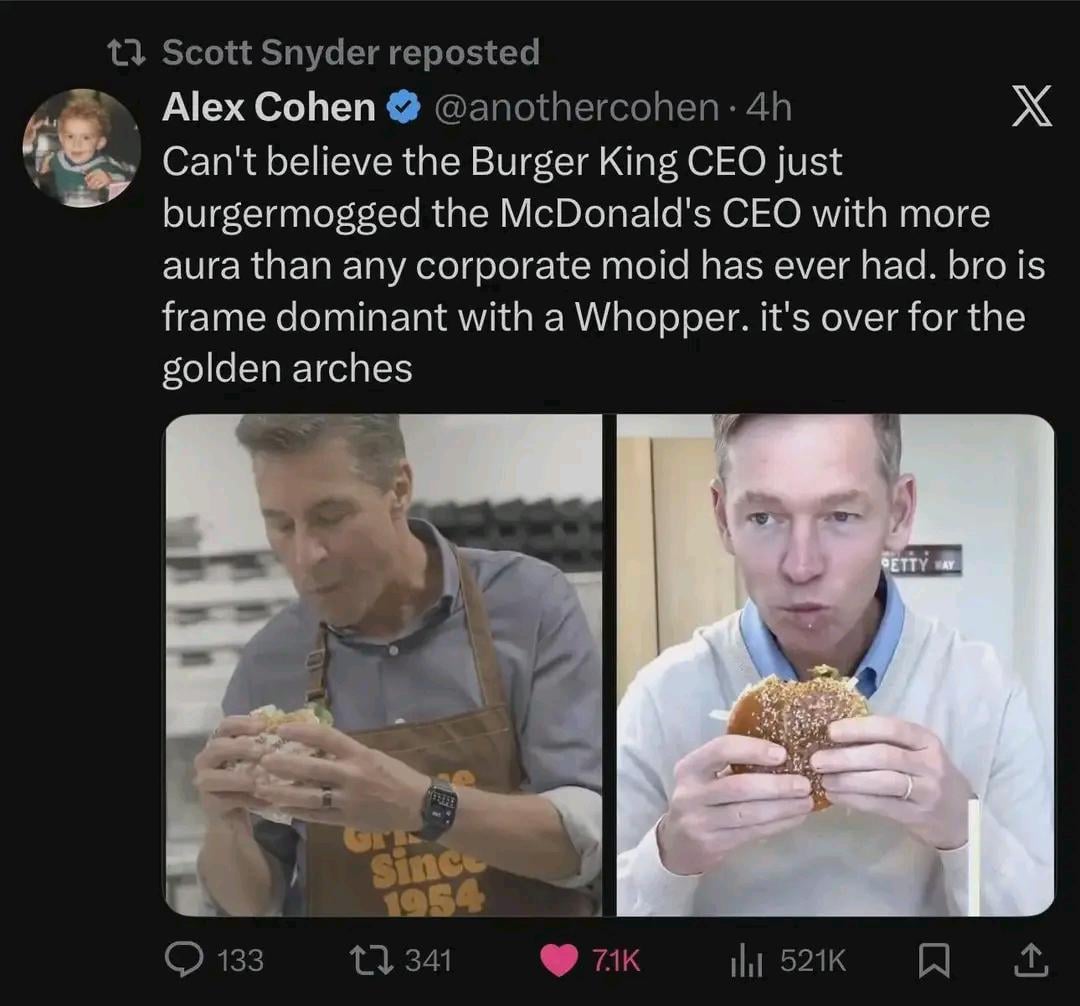Click the 521K views count

[x=812, y=961]
